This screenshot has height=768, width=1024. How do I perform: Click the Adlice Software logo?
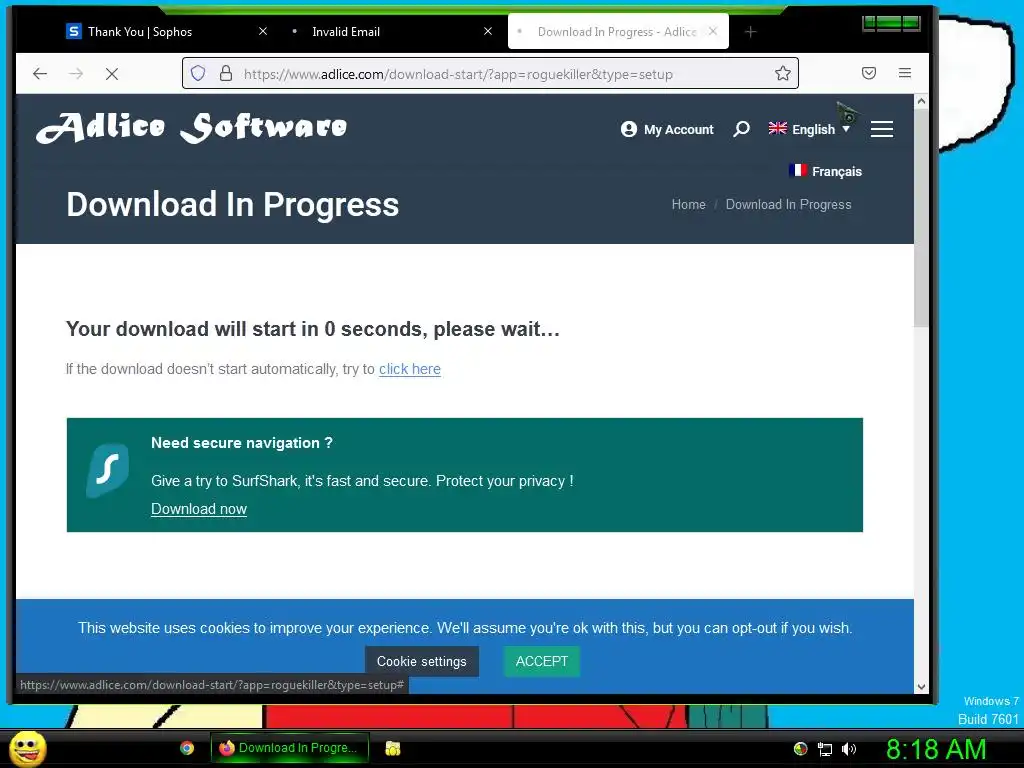[x=191, y=127]
